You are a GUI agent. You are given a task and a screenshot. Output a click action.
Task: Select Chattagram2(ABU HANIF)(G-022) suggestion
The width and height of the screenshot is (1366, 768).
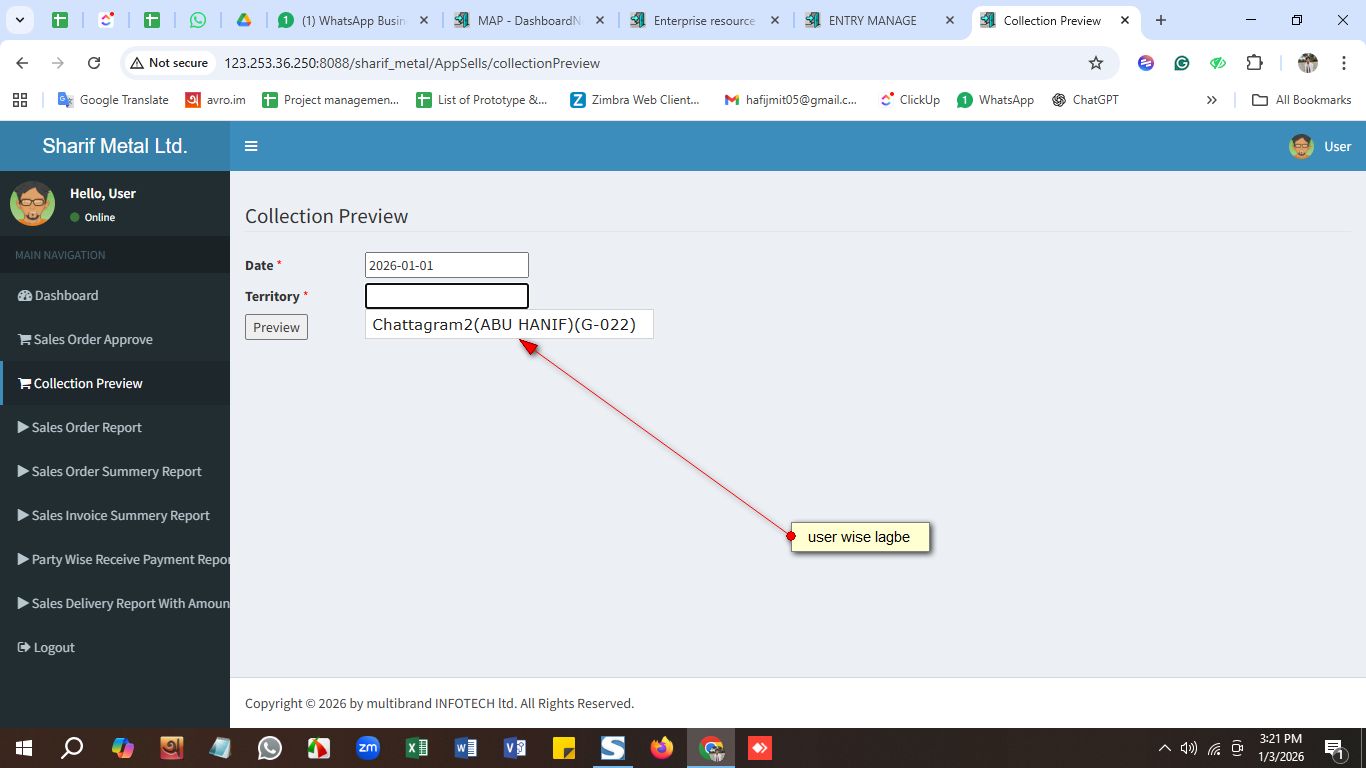point(509,324)
